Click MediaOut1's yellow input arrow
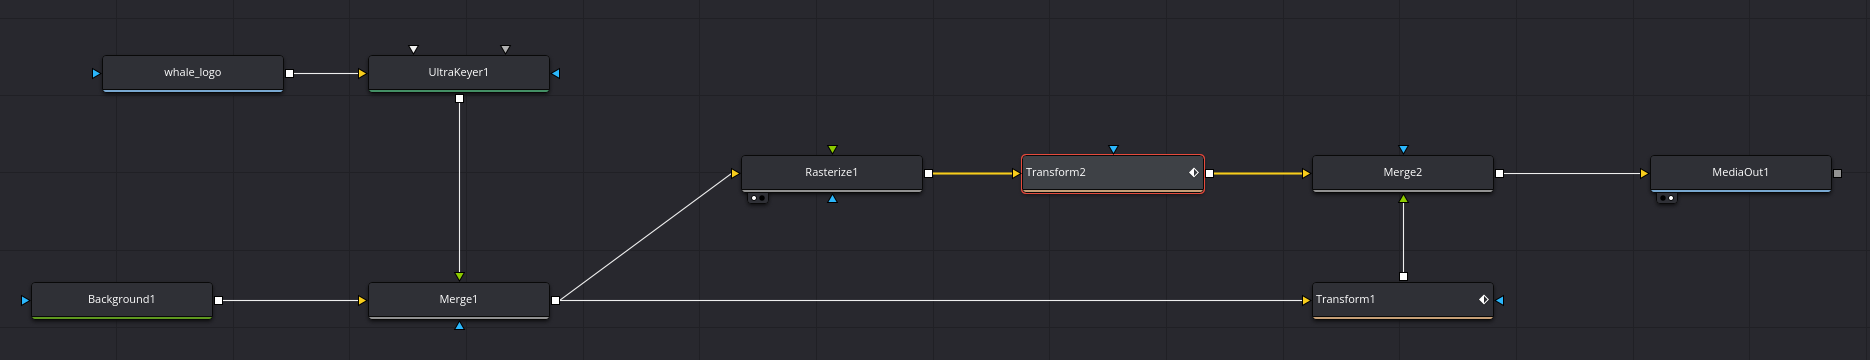The width and height of the screenshot is (1870, 360). point(1644,173)
